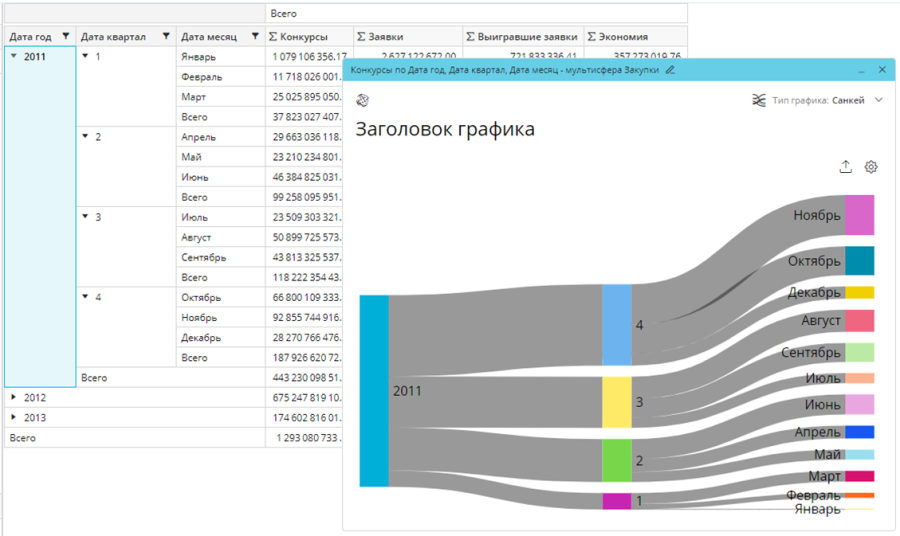Viewport: 900px width, 536px height.
Task: Click the pink Ноябрь node in the chart
Action: 859,215
